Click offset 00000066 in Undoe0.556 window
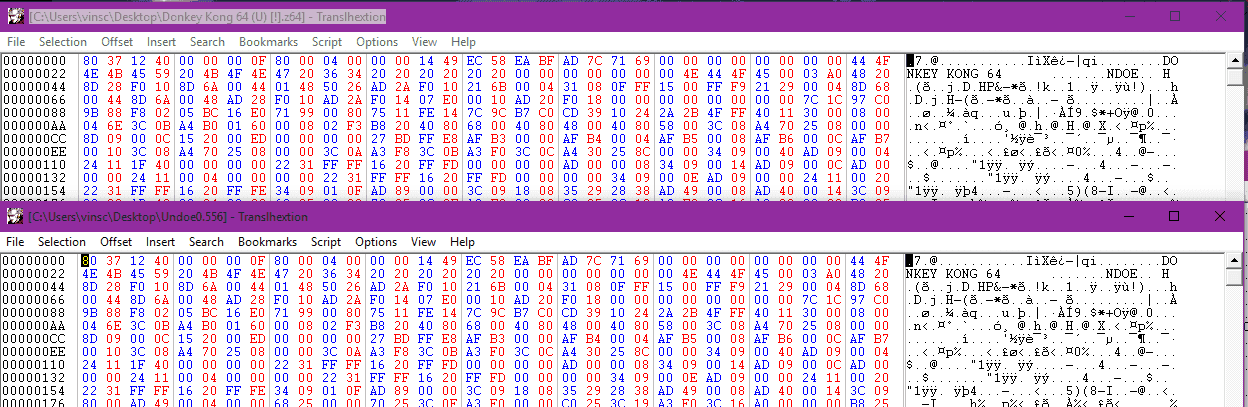This screenshot has width=1248, height=407. point(33,300)
